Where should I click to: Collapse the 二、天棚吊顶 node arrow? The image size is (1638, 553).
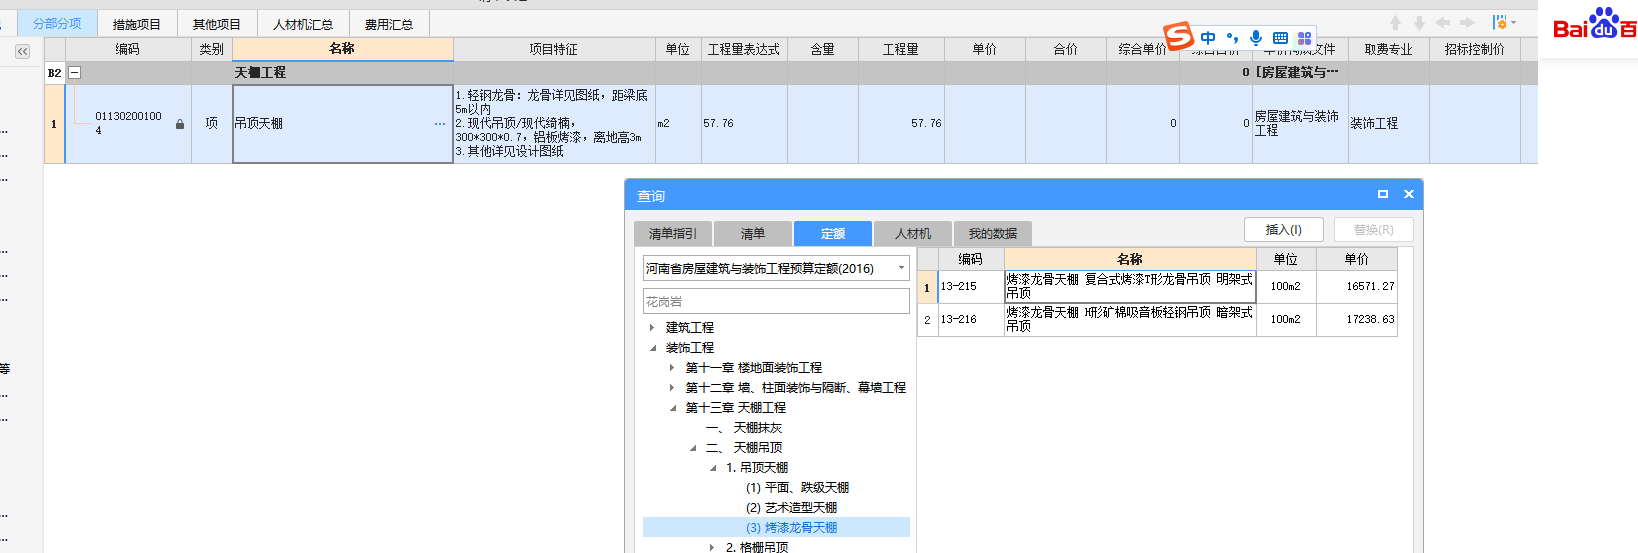pos(692,448)
